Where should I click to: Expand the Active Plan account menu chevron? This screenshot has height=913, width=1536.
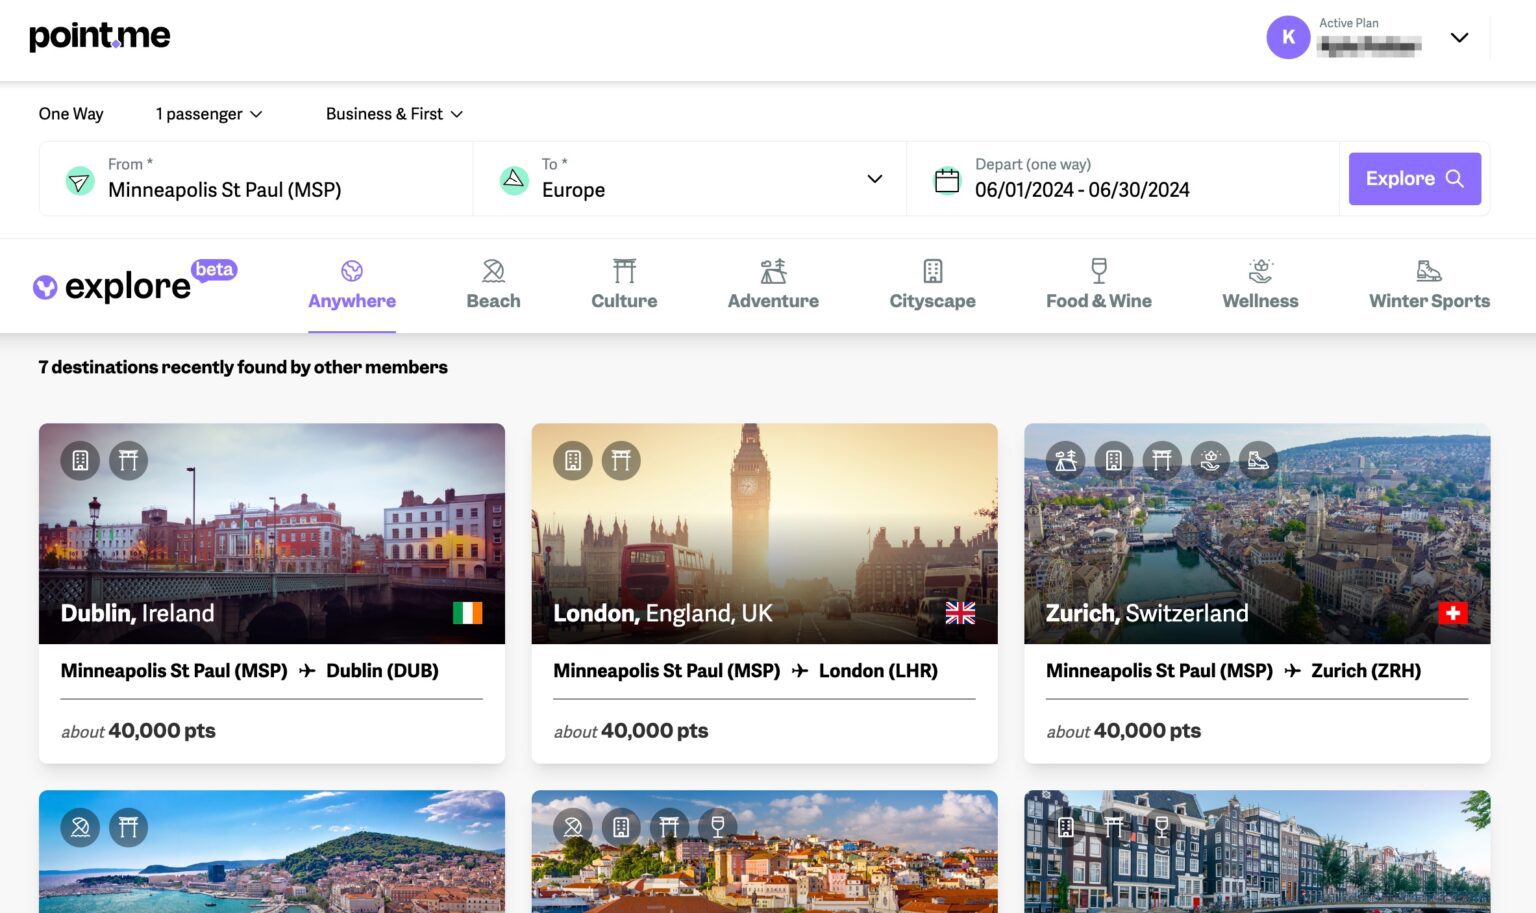point(1459,37)
